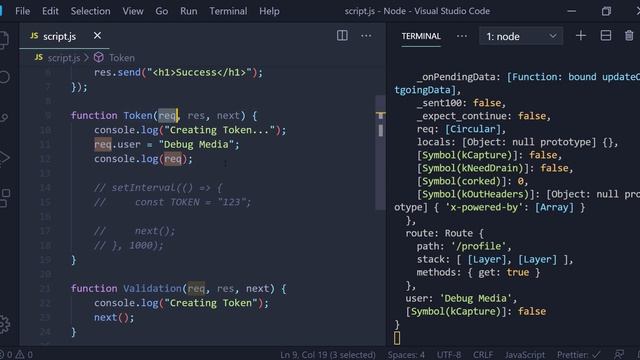Click the 'Token' function name

point(138,116)
